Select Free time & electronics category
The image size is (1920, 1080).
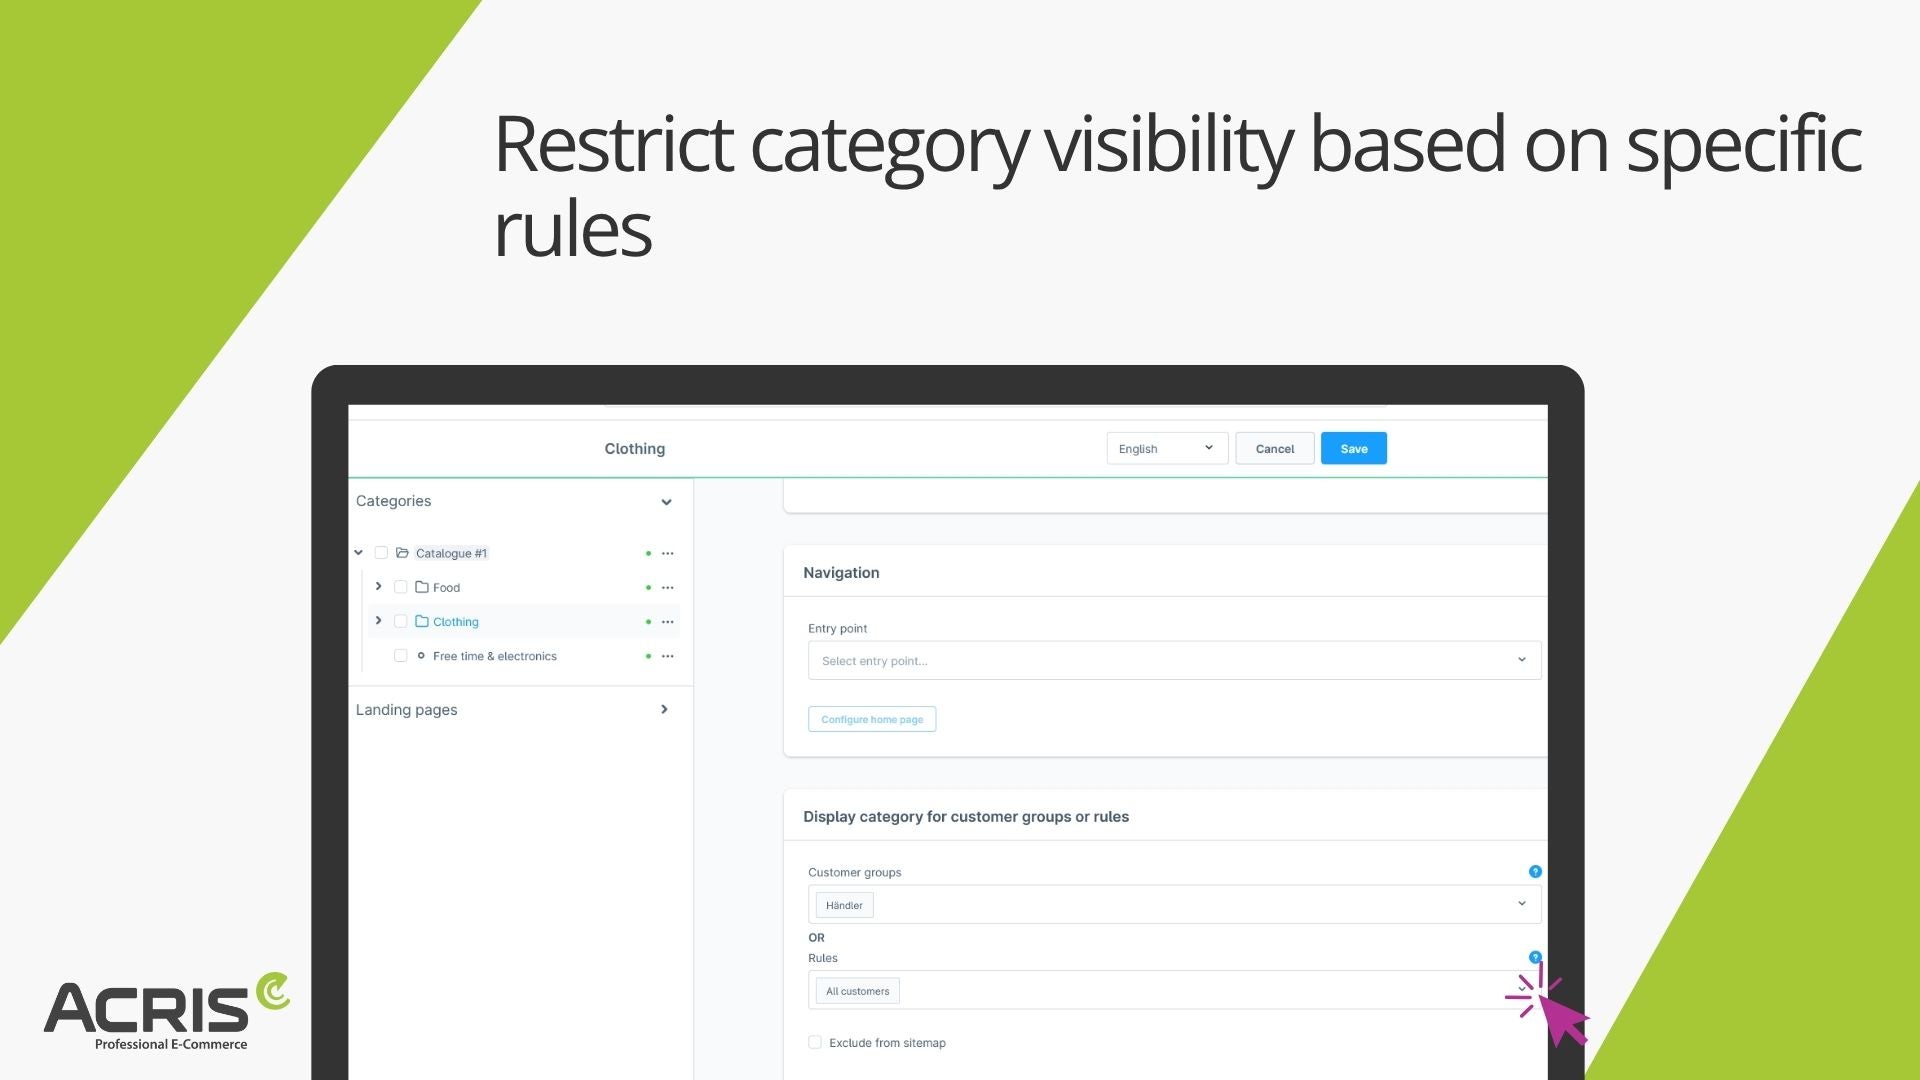pyautogui.click(x=495, y=657)
